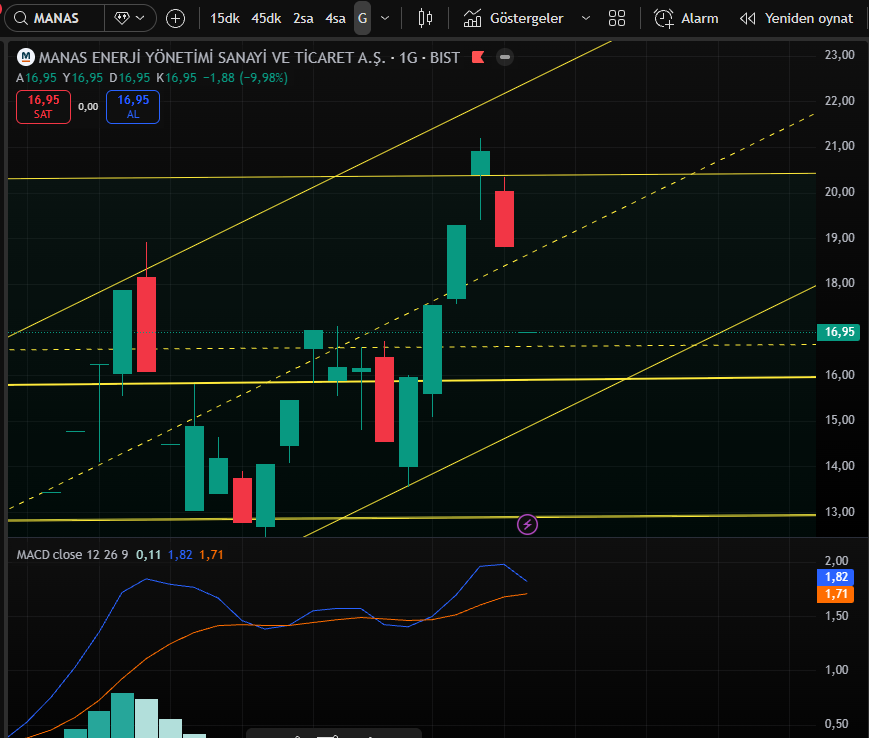Select the 16,95 current price label
This screenshot has width=869, height=738.
[x=839, y=332]
